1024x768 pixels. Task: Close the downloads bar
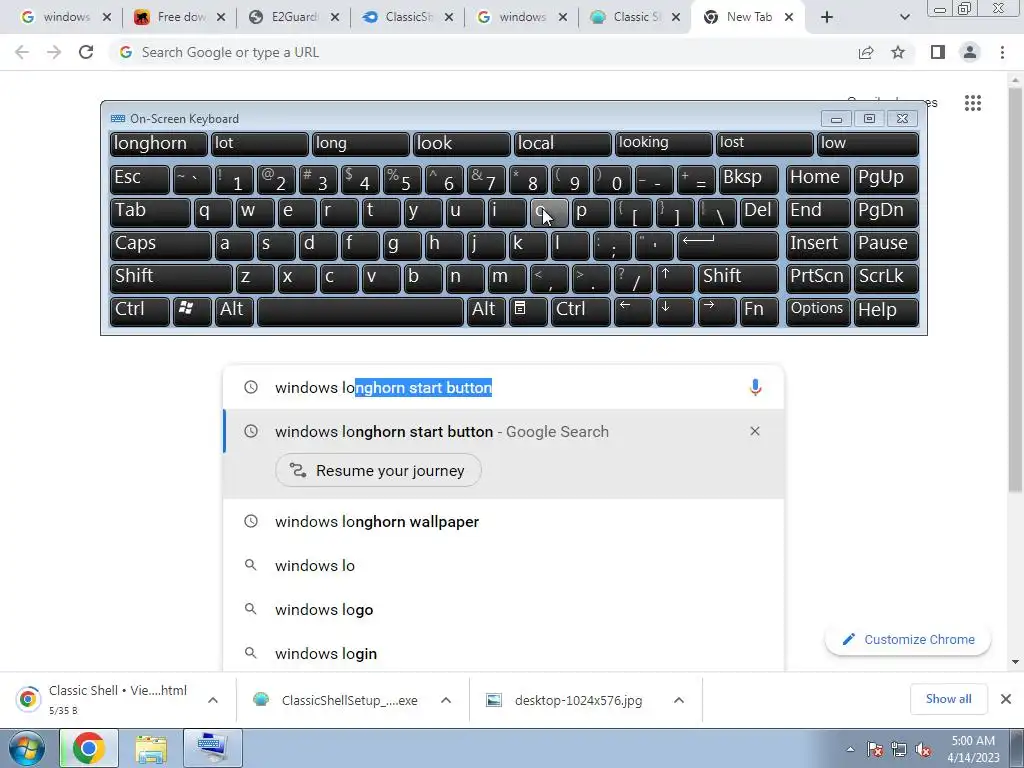1006,699
